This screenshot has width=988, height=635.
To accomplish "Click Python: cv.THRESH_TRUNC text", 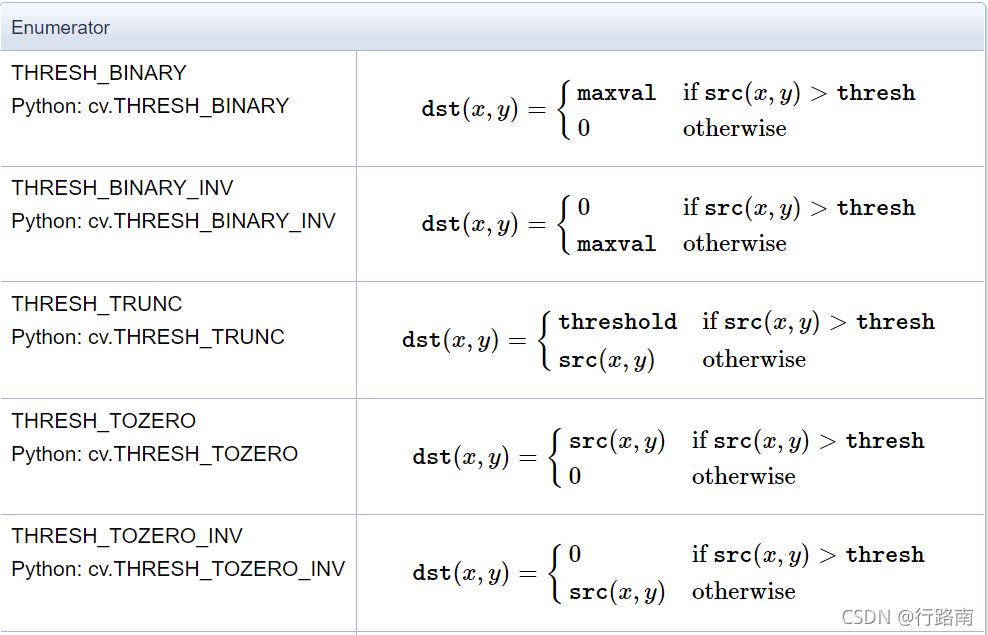I will point(148,337).
